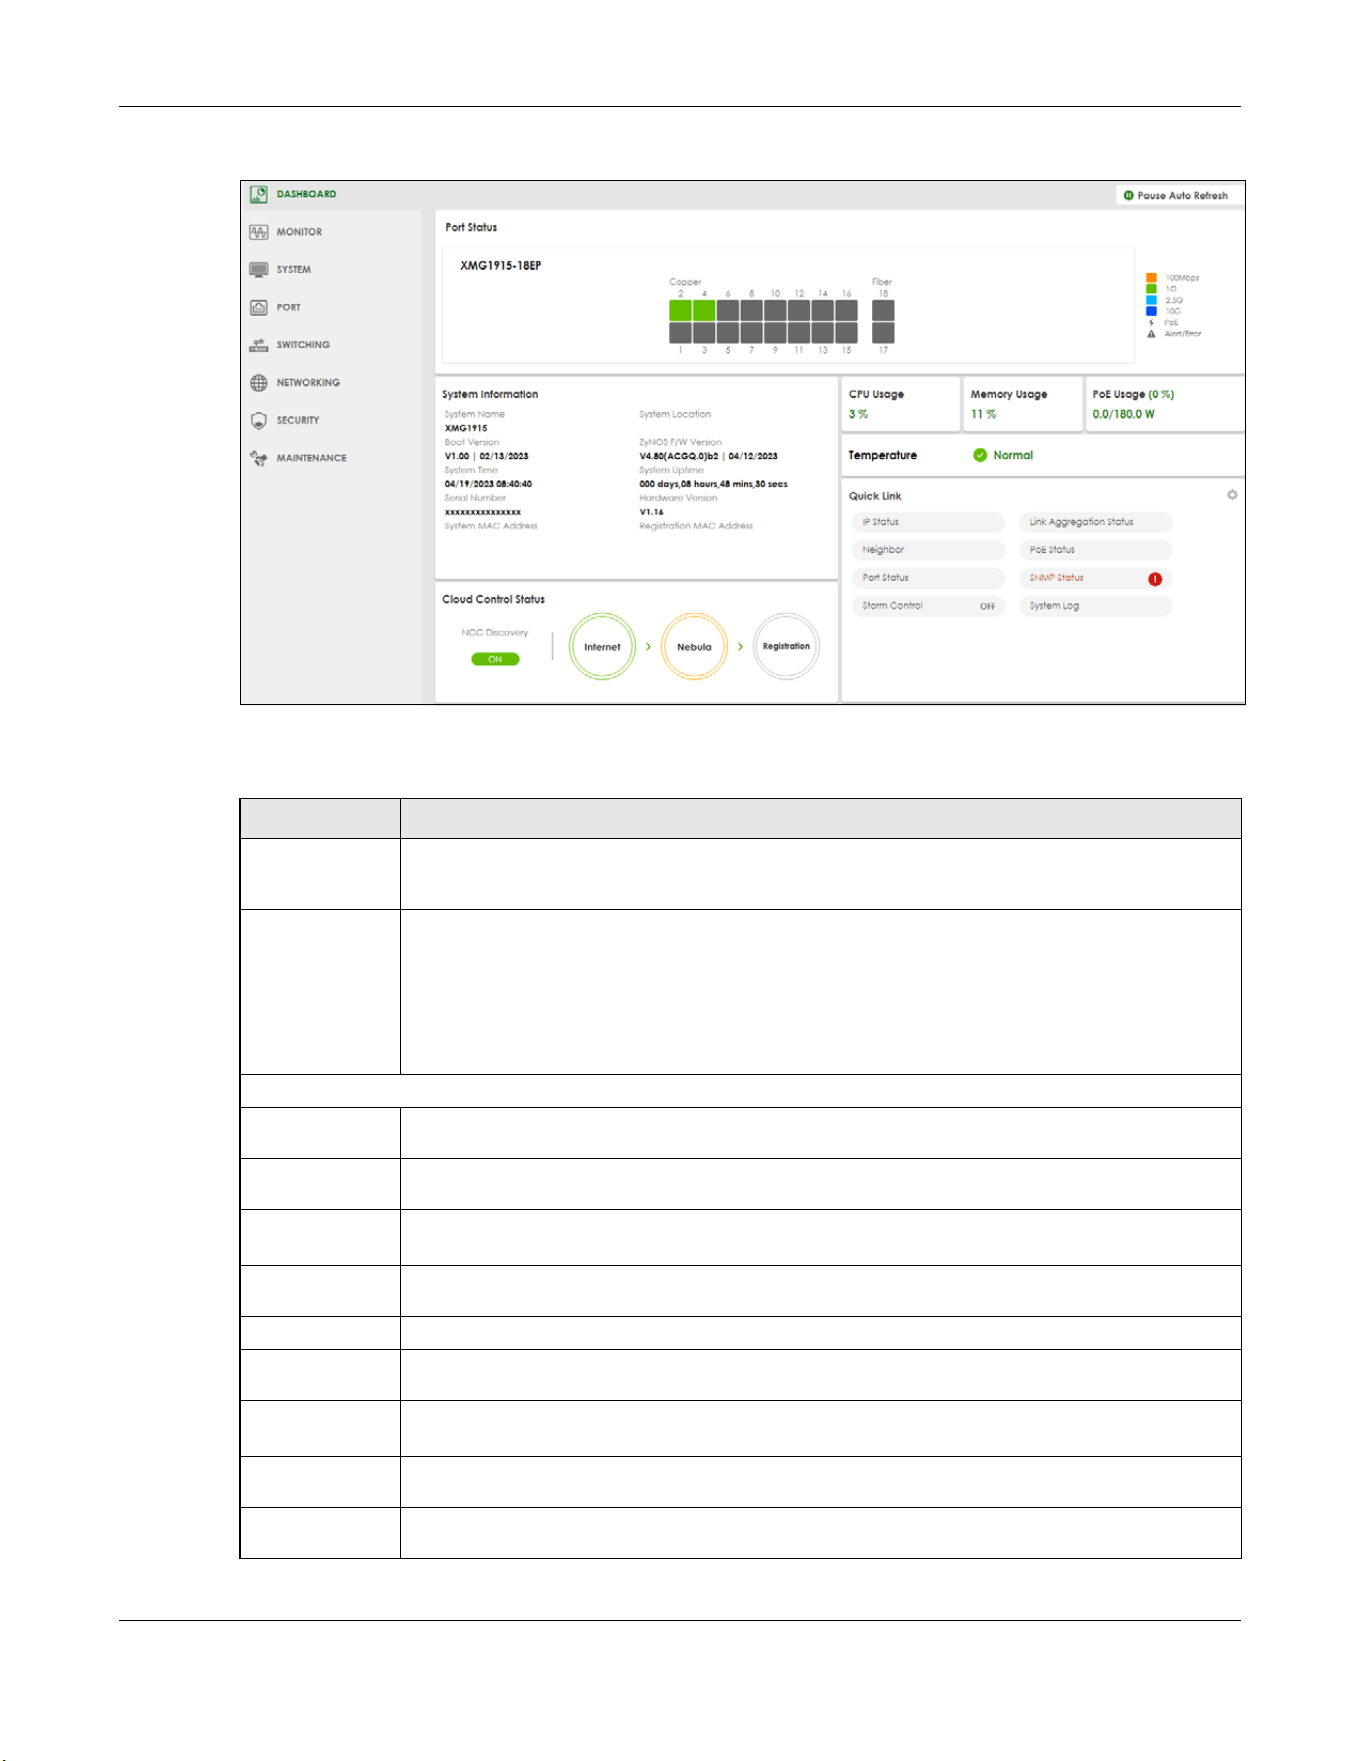1361x1761 pixels.
Task: Click the Port icon in sidebar
Action: point(259,307)
